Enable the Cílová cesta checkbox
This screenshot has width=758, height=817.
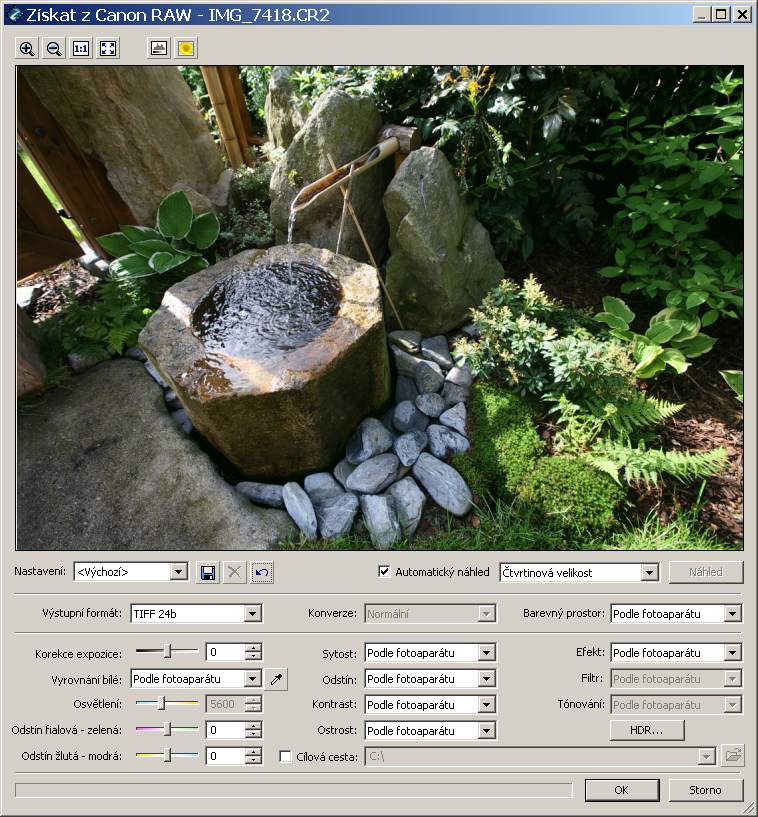point(286,757)
